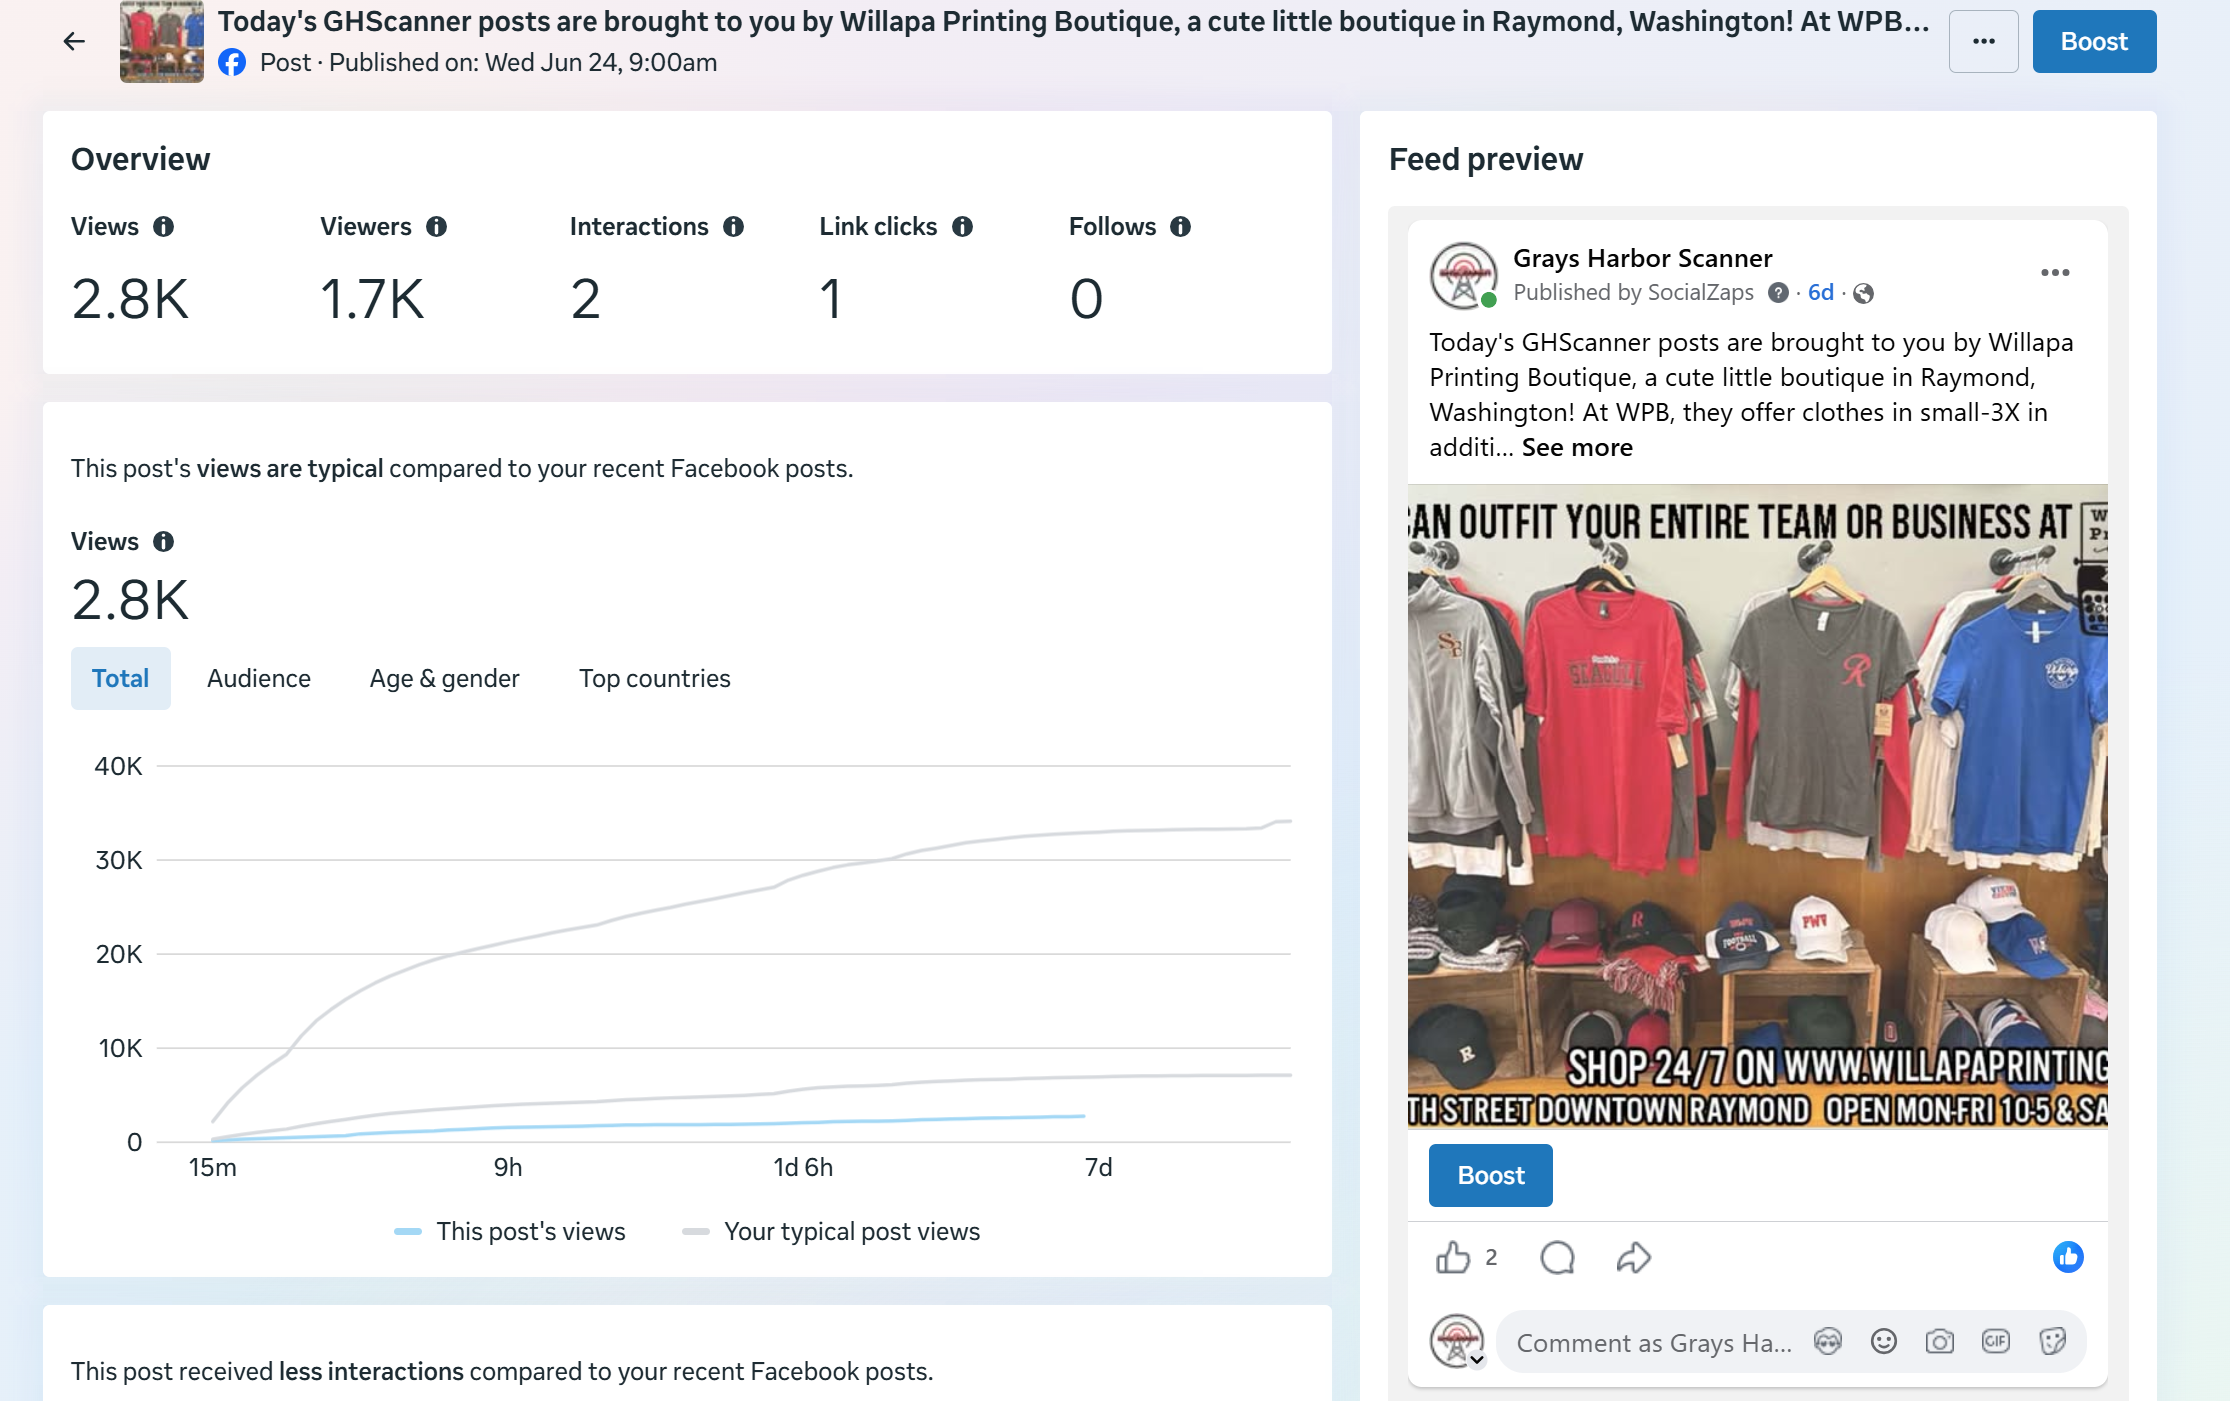The width and height of the screenshot is (2230, 1401).
Task: Click the Boost button in the header
Action: tap(2094, 41)
